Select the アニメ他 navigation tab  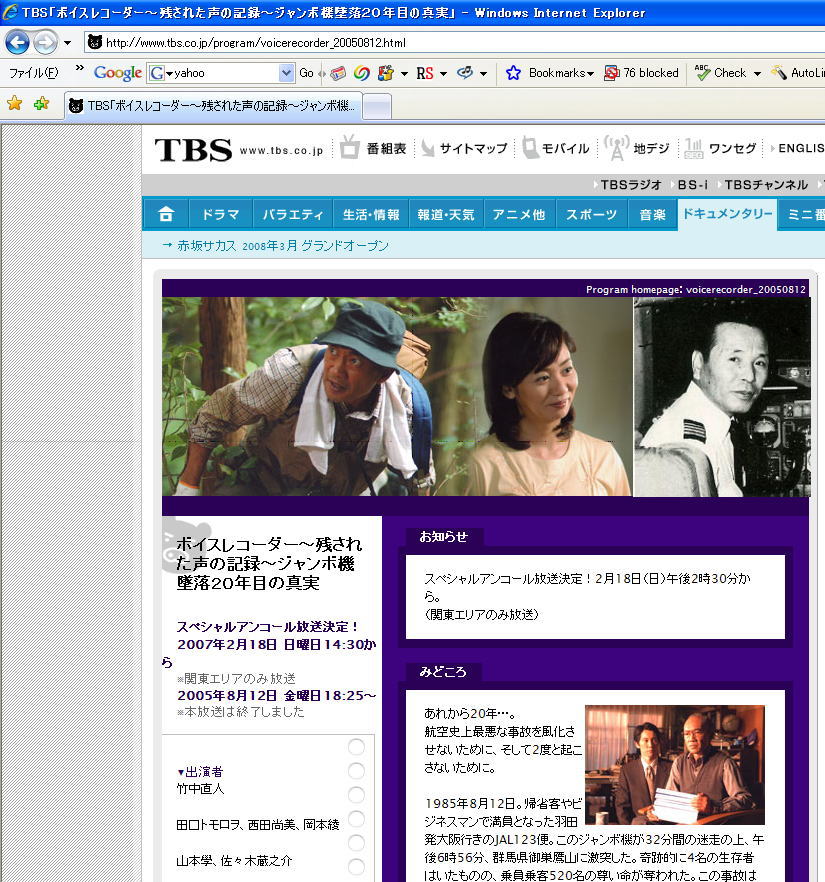519,214
